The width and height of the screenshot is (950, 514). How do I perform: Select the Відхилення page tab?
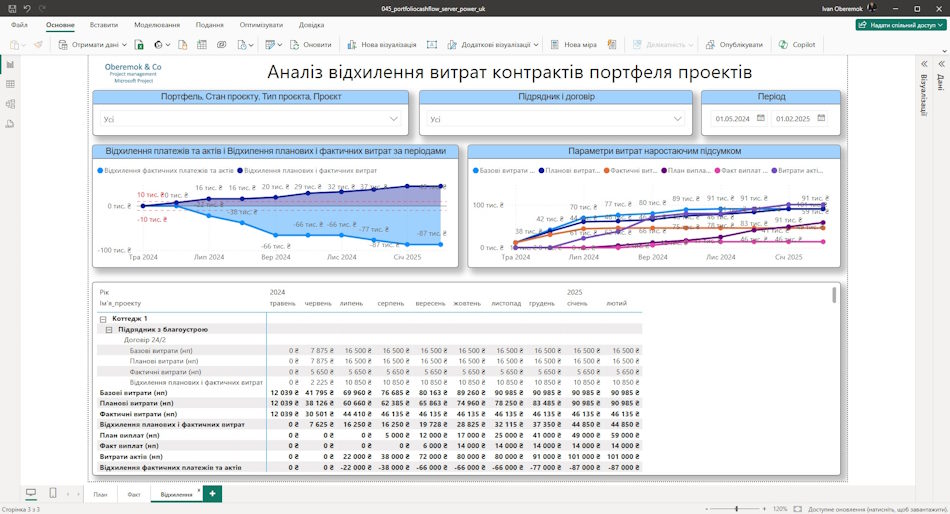(x=176, y=495)
